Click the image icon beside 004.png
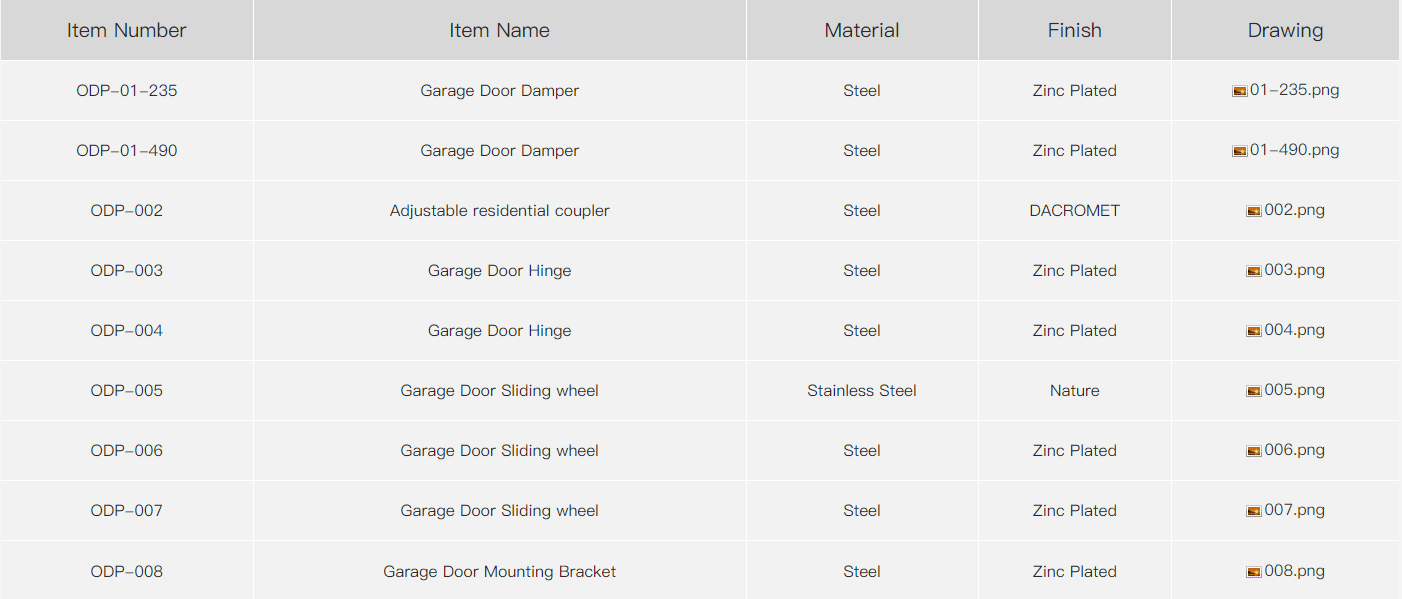This screenshot has height=599, width=1402. [x=1254, y=331]
